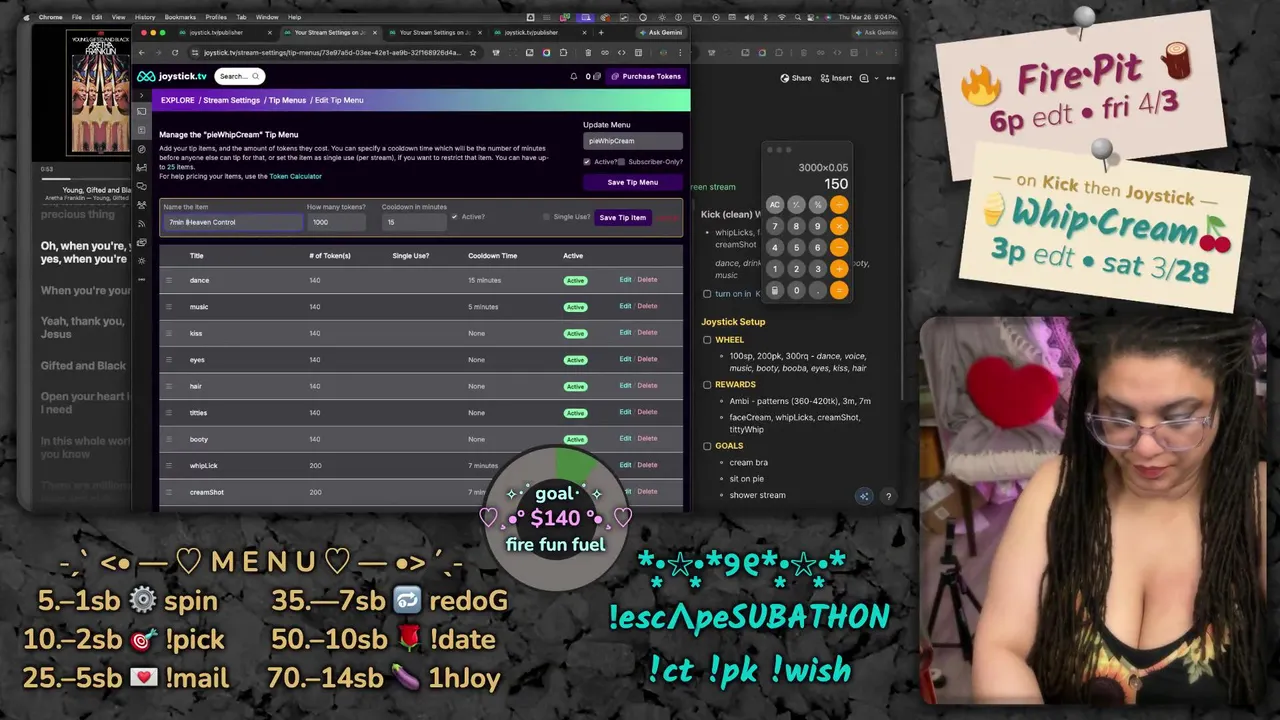This screenshot has width=1280, height=720.
Task: Check the GOALS checkbox in notes
Action: [x=707, y=446]
